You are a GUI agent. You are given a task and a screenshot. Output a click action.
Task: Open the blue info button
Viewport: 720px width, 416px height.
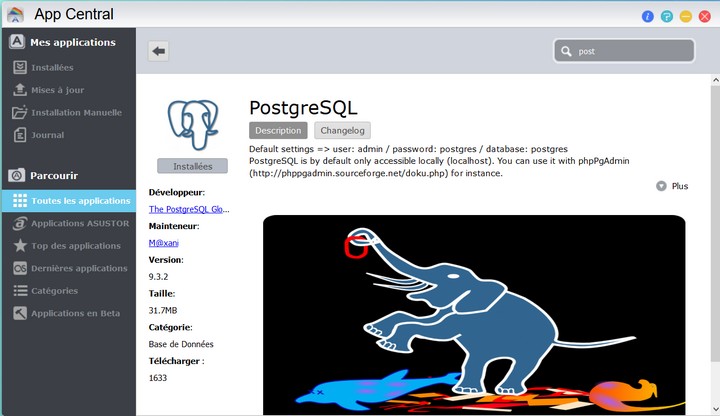pos(647,17)
